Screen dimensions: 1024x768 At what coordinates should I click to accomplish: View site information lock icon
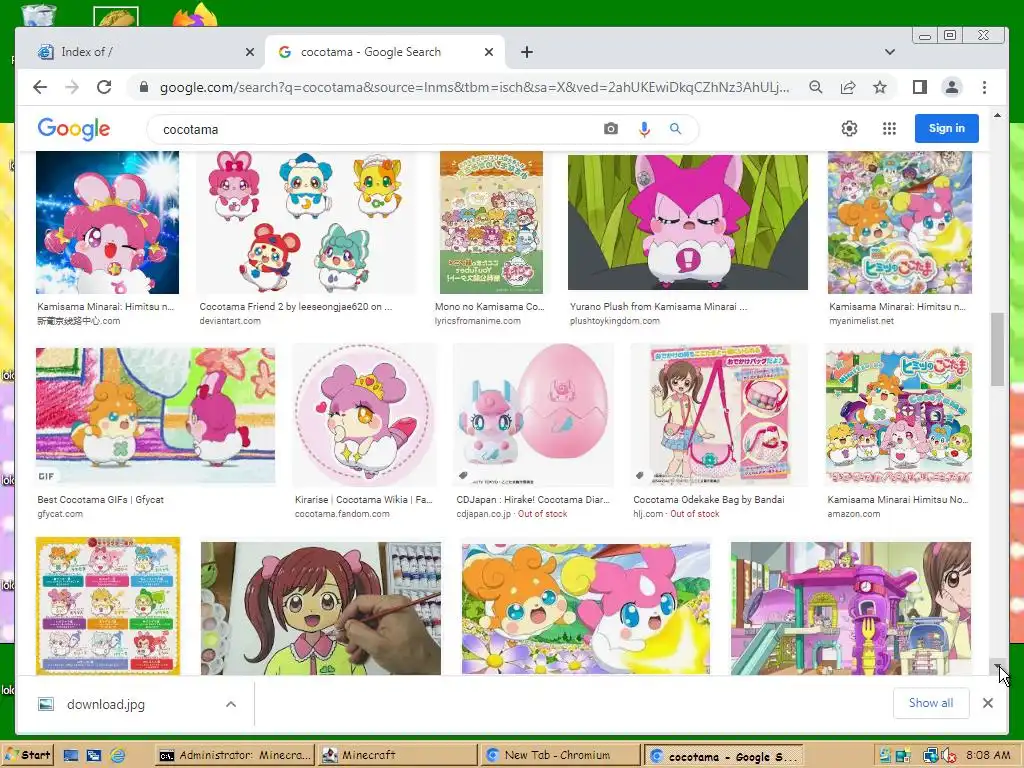pos(144,87)
